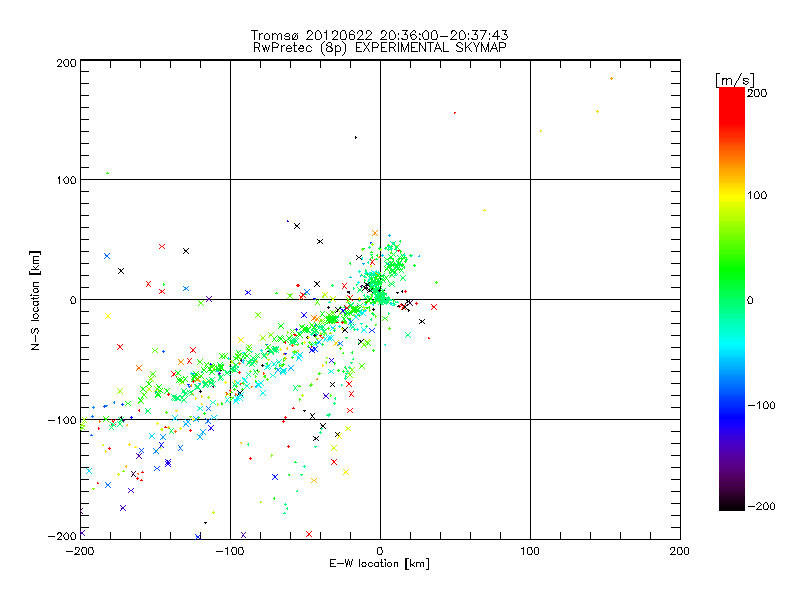Screen dimensions: 800x600
Task: Click the x-axis tick label '-100'
Action: 229,551
